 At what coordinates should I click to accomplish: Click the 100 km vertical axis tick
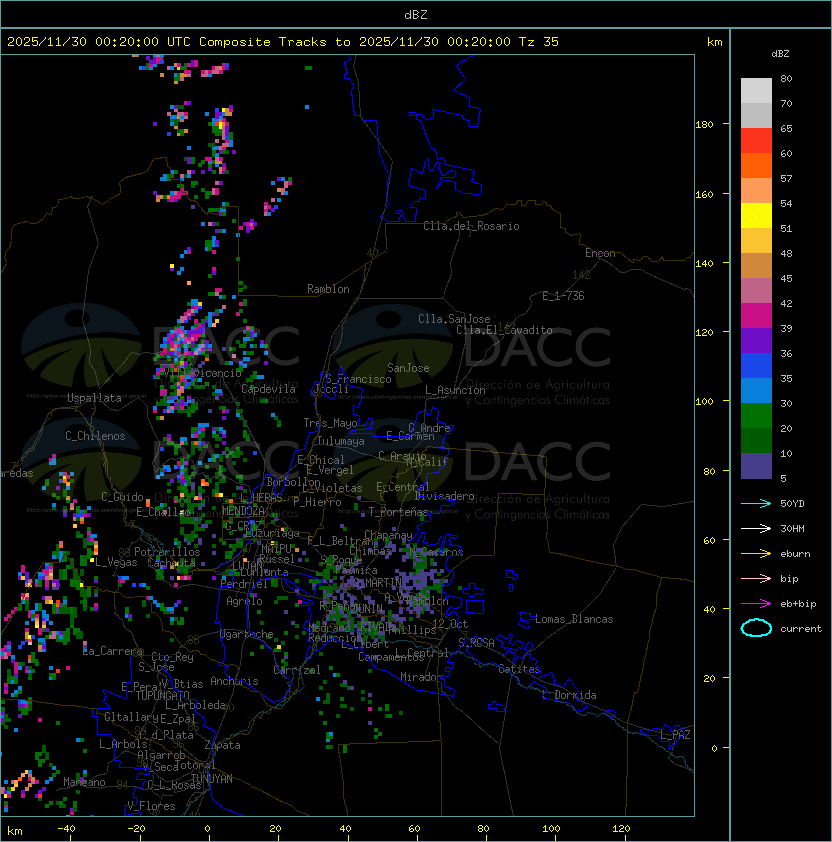pos(704,402)
